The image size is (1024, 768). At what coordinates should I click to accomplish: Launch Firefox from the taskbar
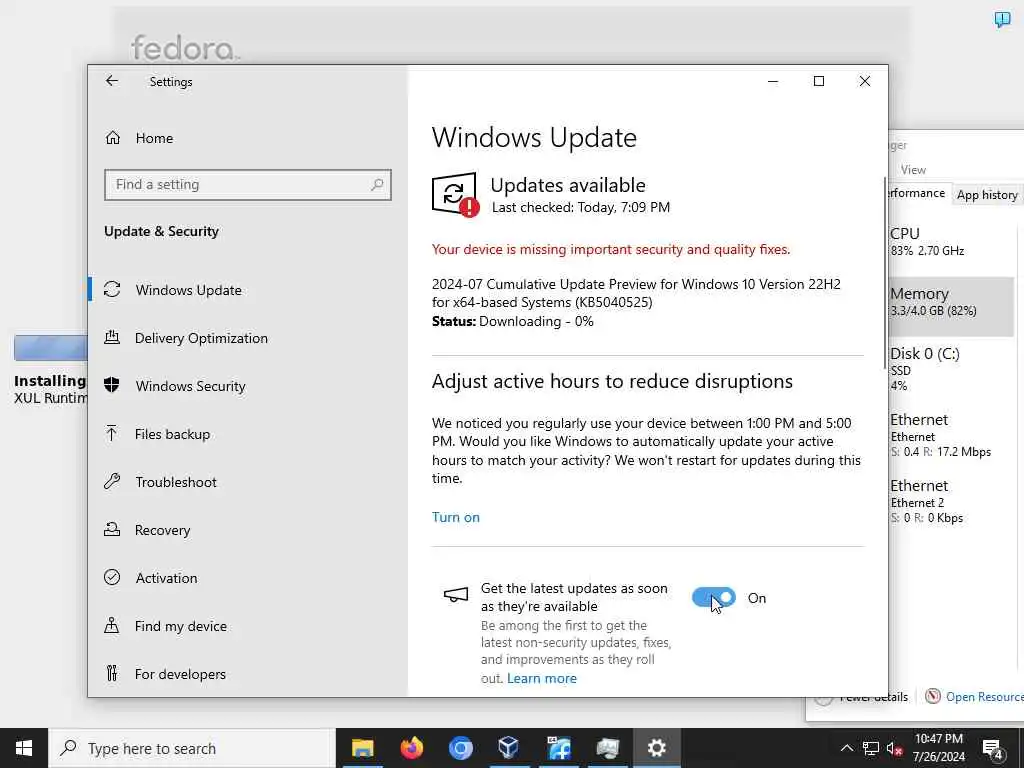(411, 748)
